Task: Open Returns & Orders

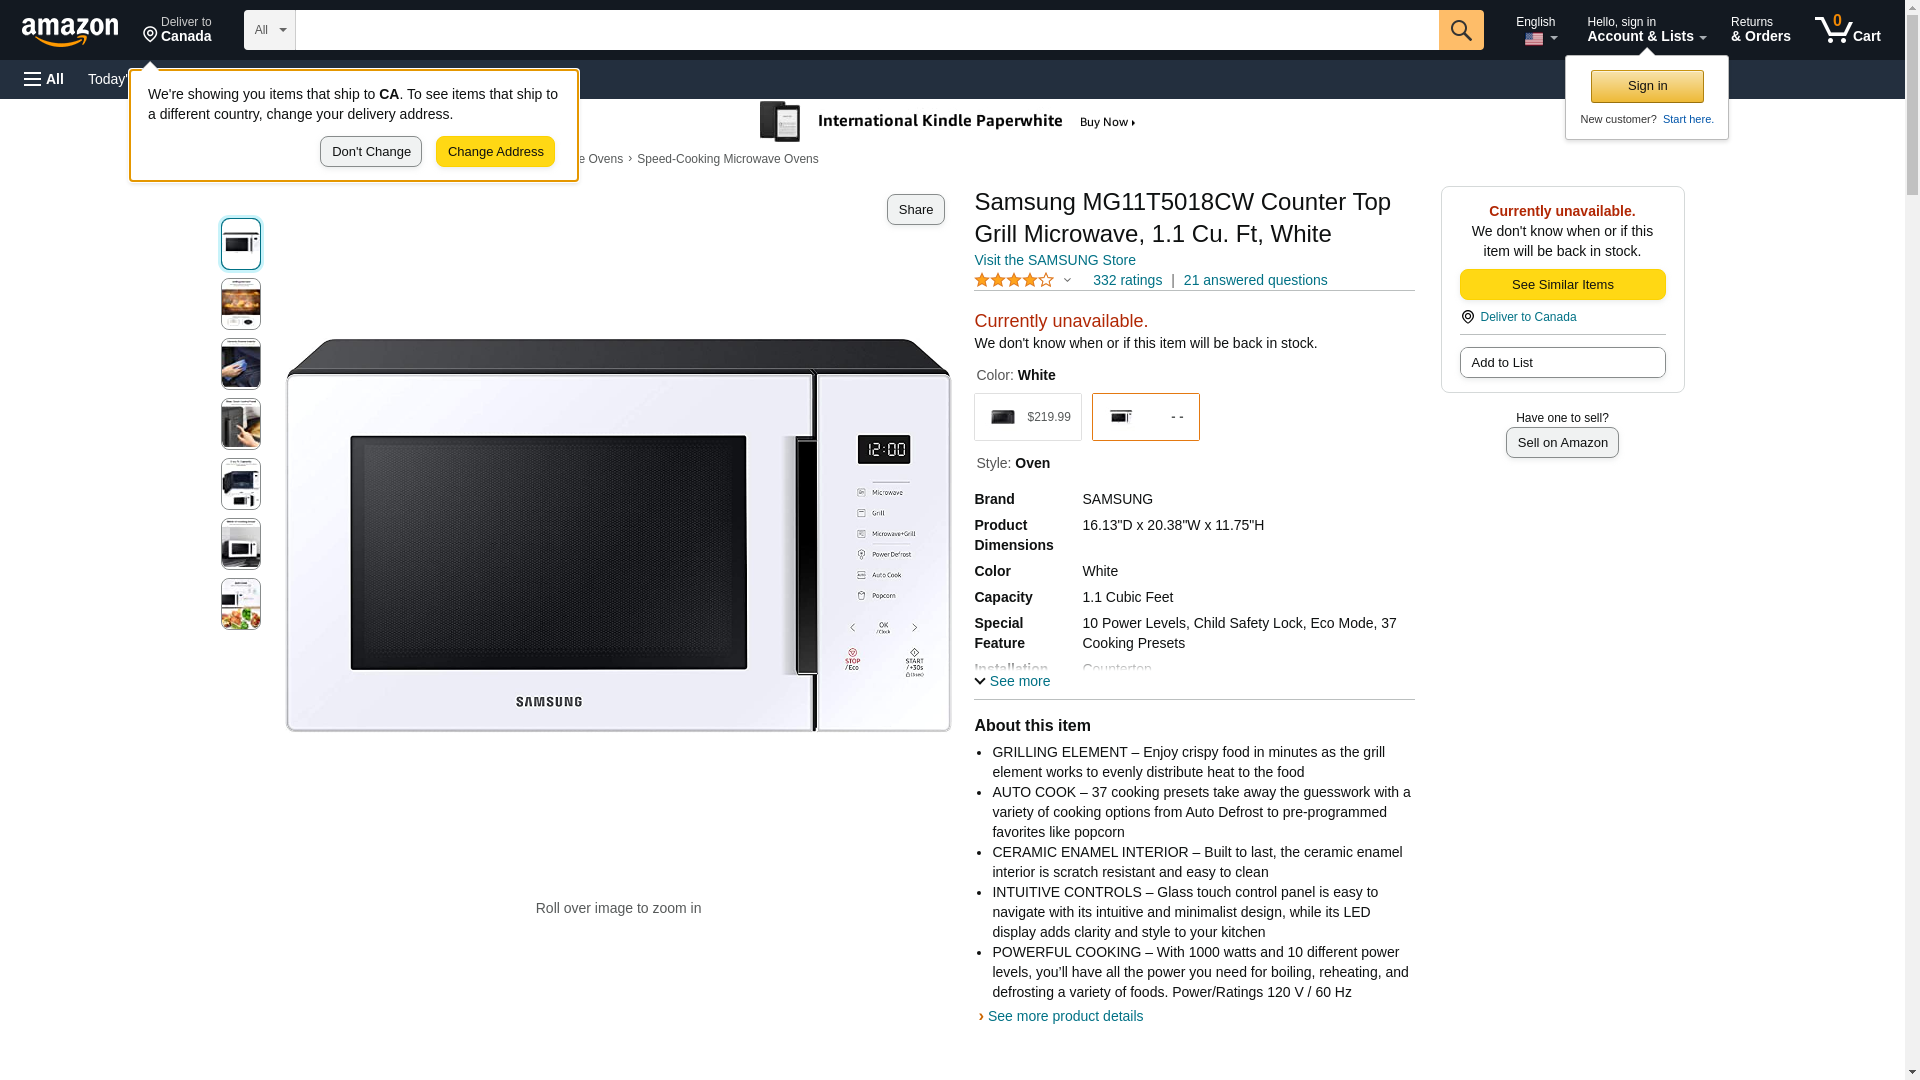Action: (x=1760, y=29)
